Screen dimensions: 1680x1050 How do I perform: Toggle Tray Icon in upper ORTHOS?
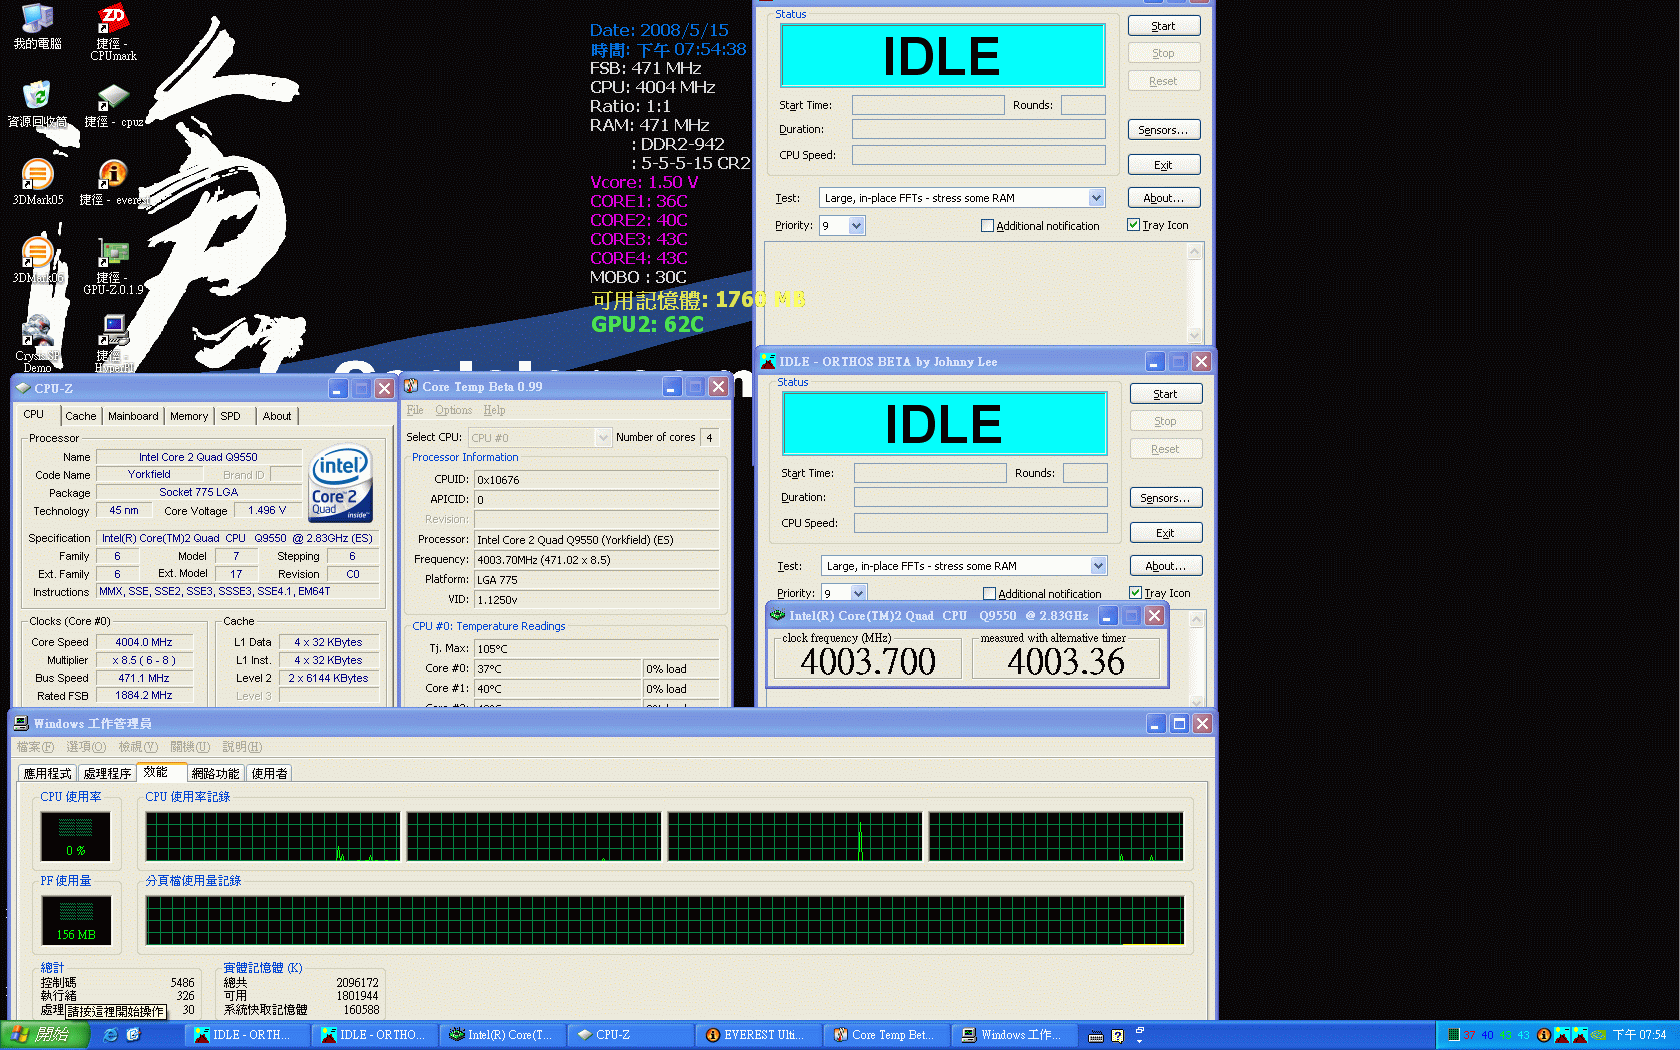point(1133,225)
